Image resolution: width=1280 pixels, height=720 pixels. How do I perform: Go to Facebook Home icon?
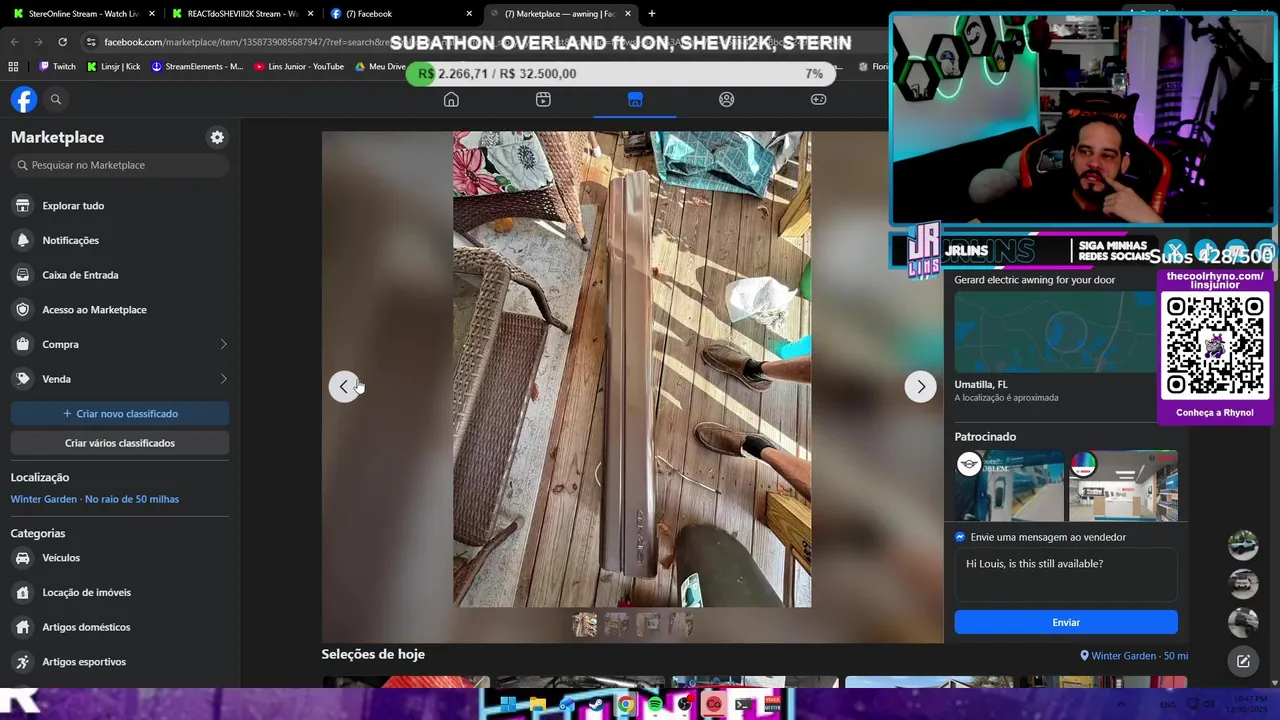coord(451,99)
